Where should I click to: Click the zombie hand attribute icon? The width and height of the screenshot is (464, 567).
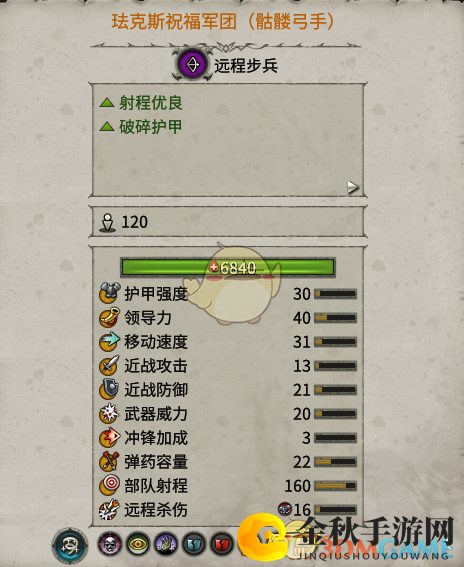pos(166,544)
